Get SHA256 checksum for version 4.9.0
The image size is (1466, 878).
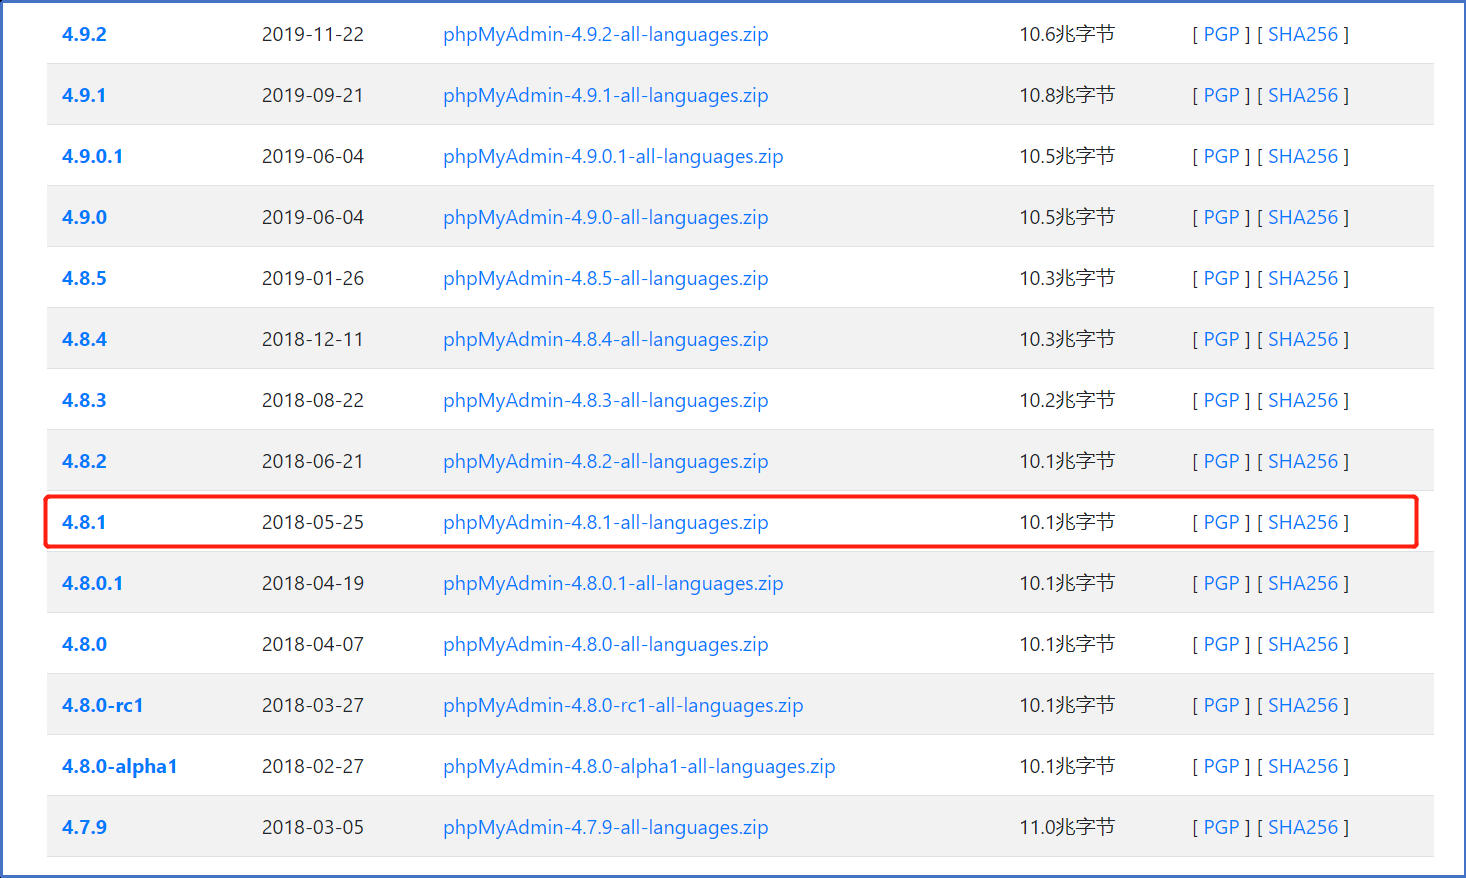coord(1303,217)
